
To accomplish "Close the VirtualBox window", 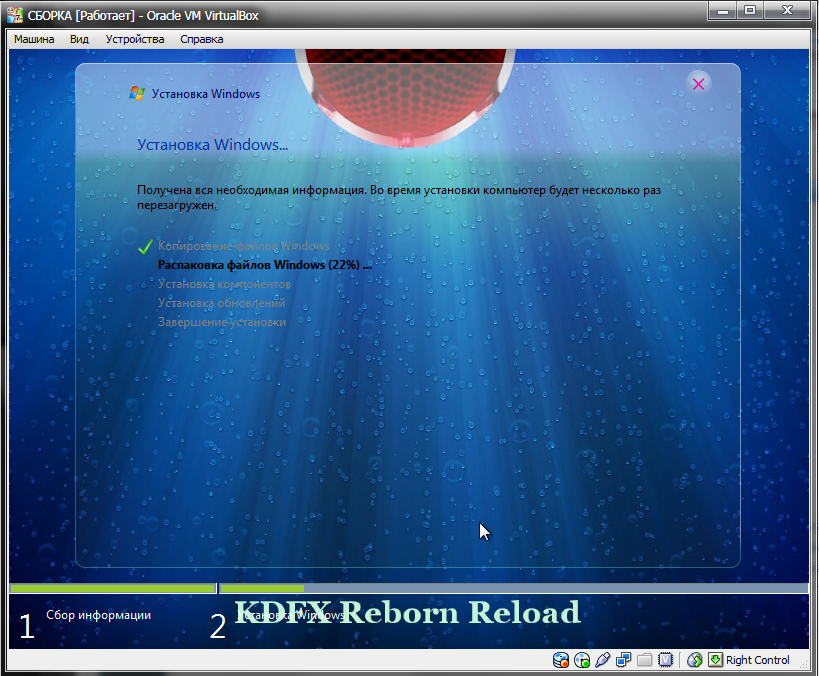I will [x=788, y=10].
